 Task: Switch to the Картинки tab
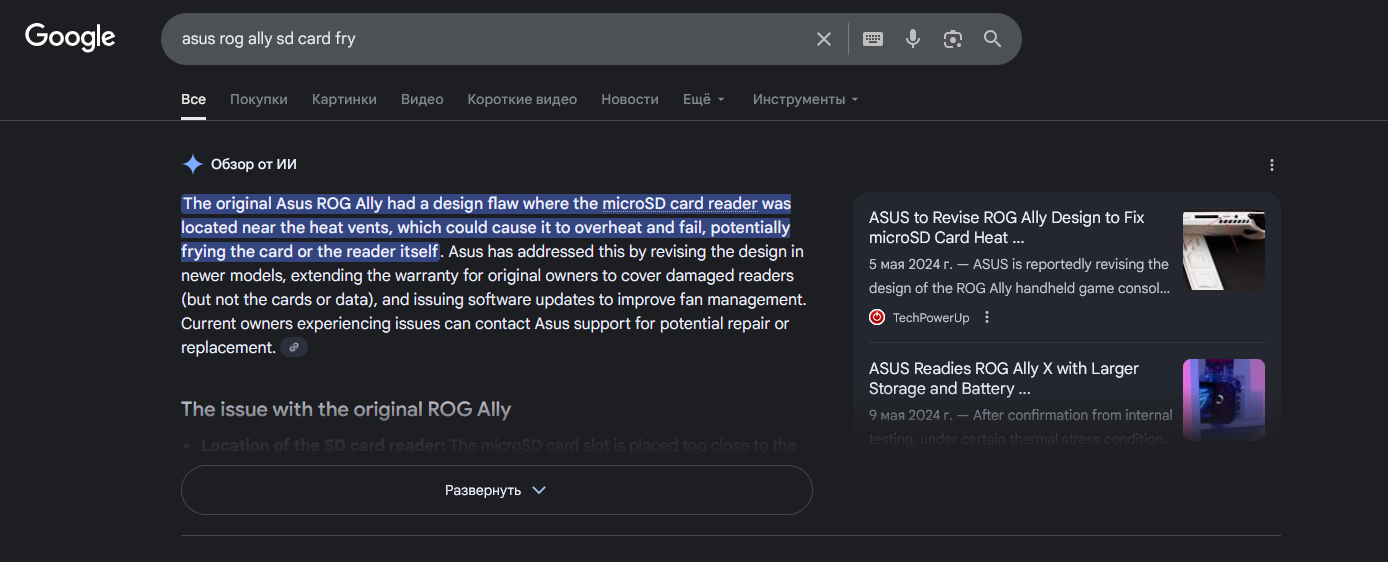pos(344,99)
